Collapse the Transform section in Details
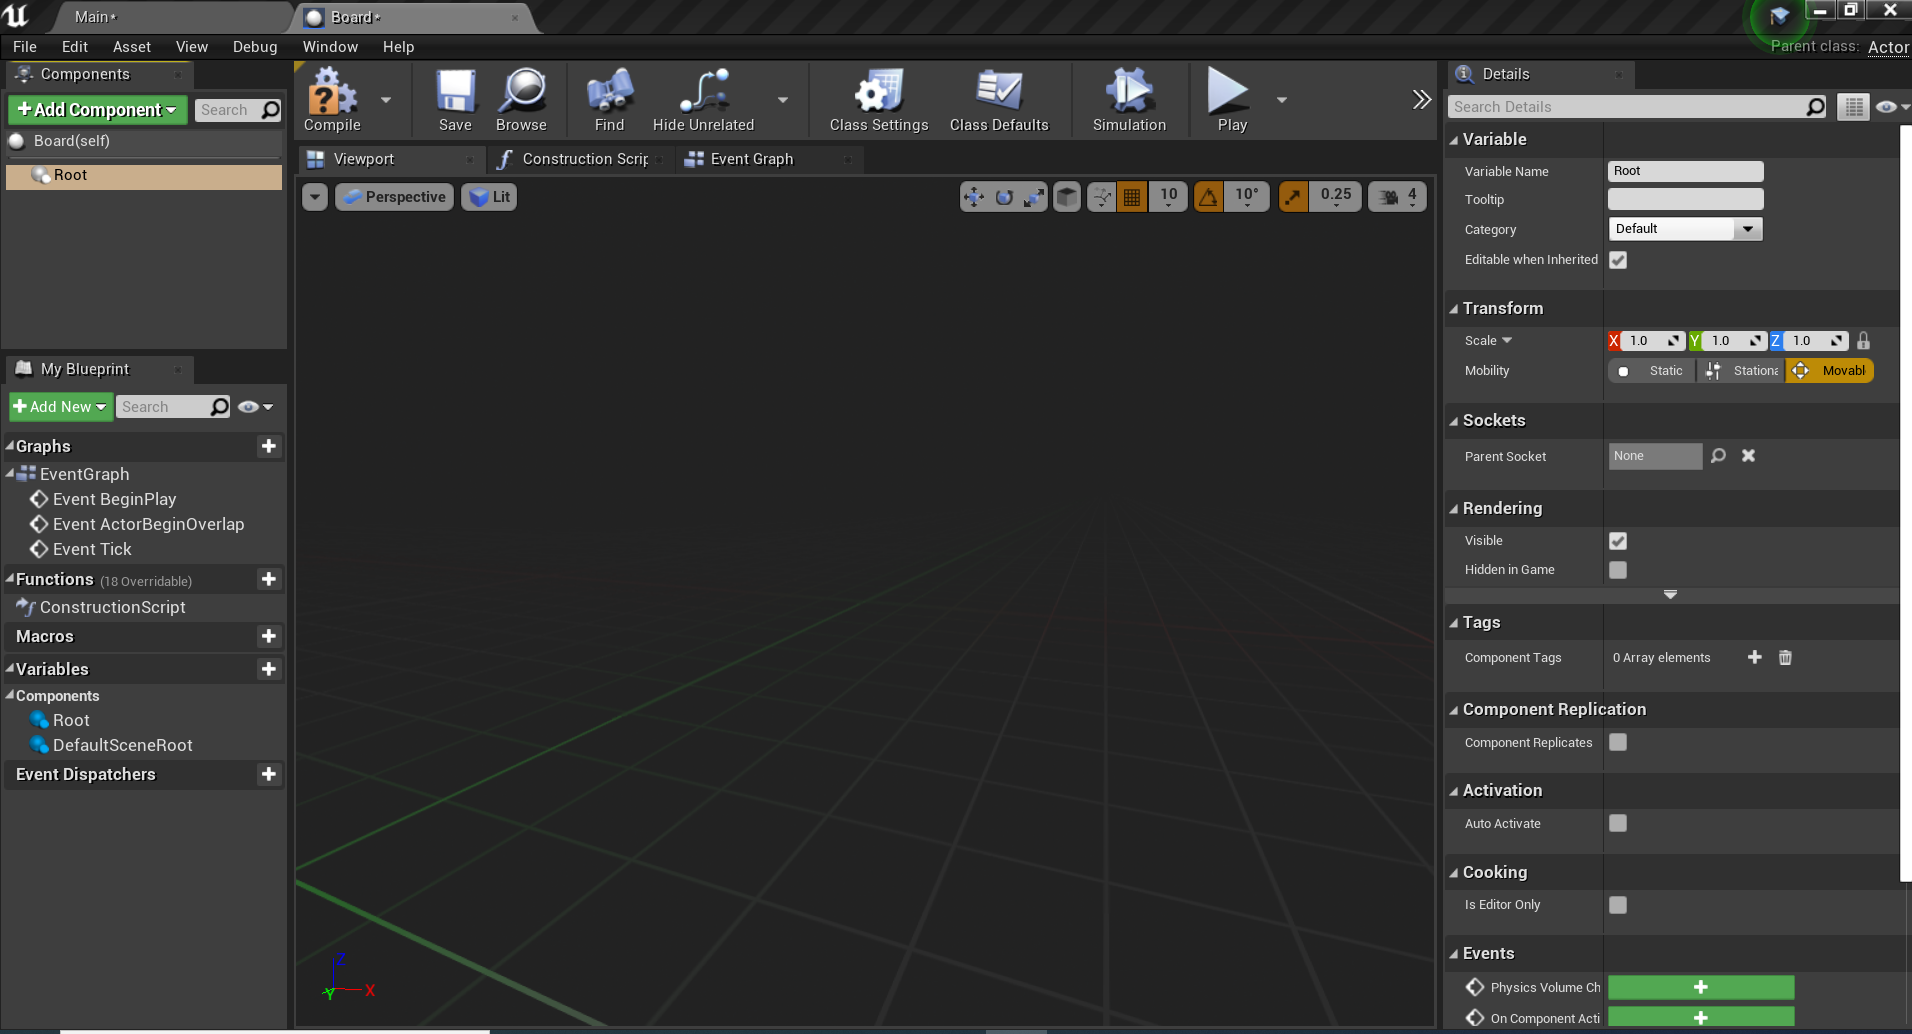This screenshot has width=1912, height=1034. (x=1455, y=309)
